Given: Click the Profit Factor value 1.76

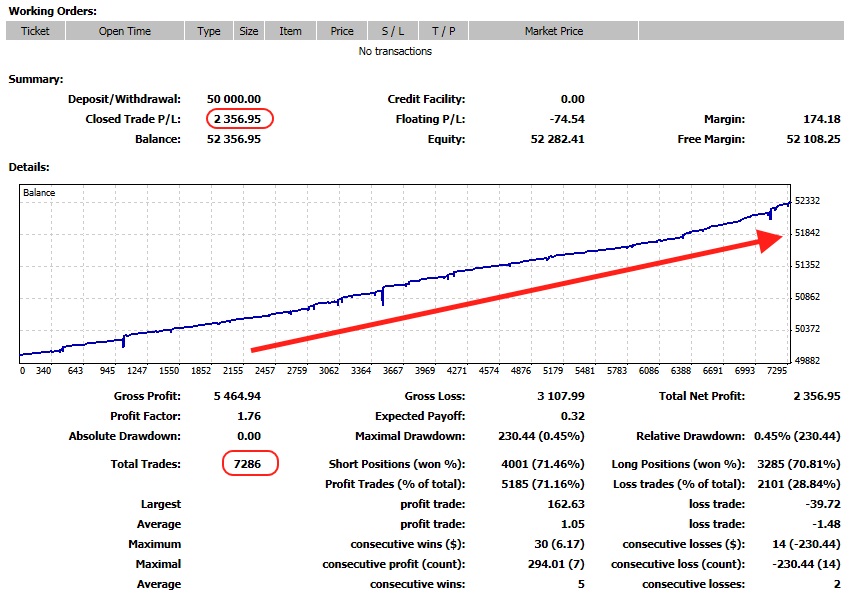Looking at the screenshot, I should (x=250, y=417).
